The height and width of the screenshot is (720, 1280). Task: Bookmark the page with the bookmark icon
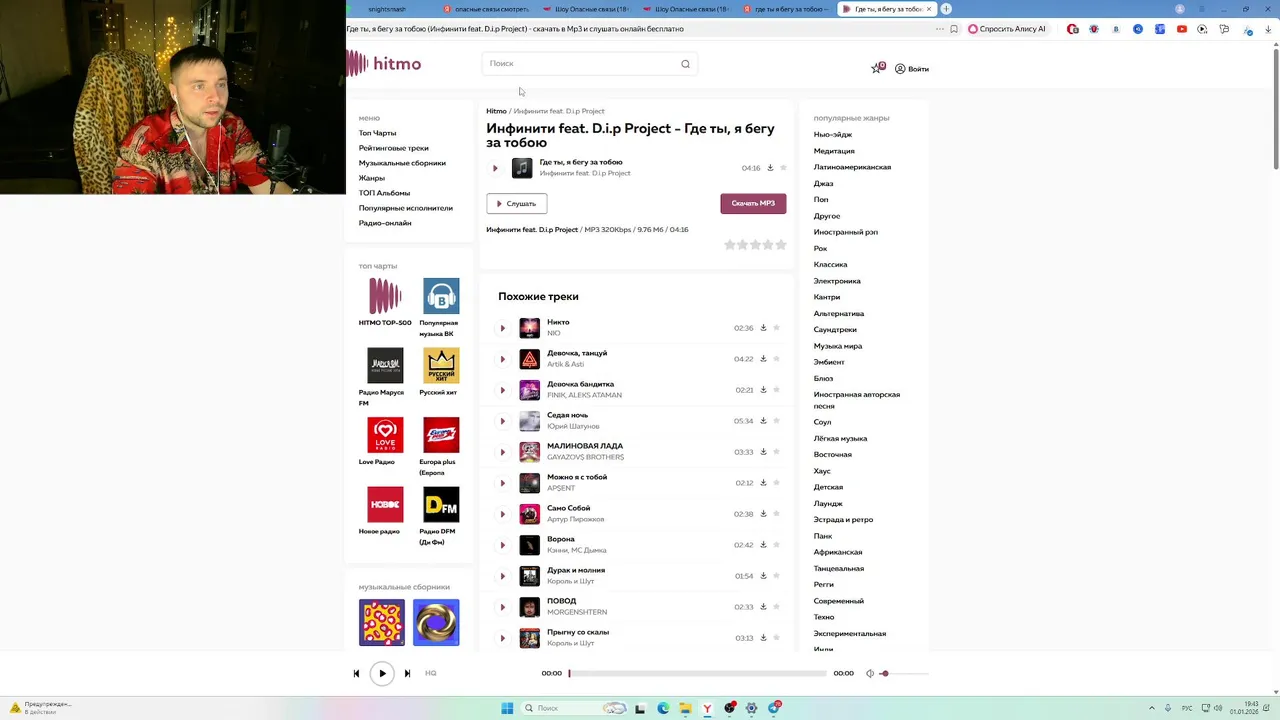click(x=954, y=29)
